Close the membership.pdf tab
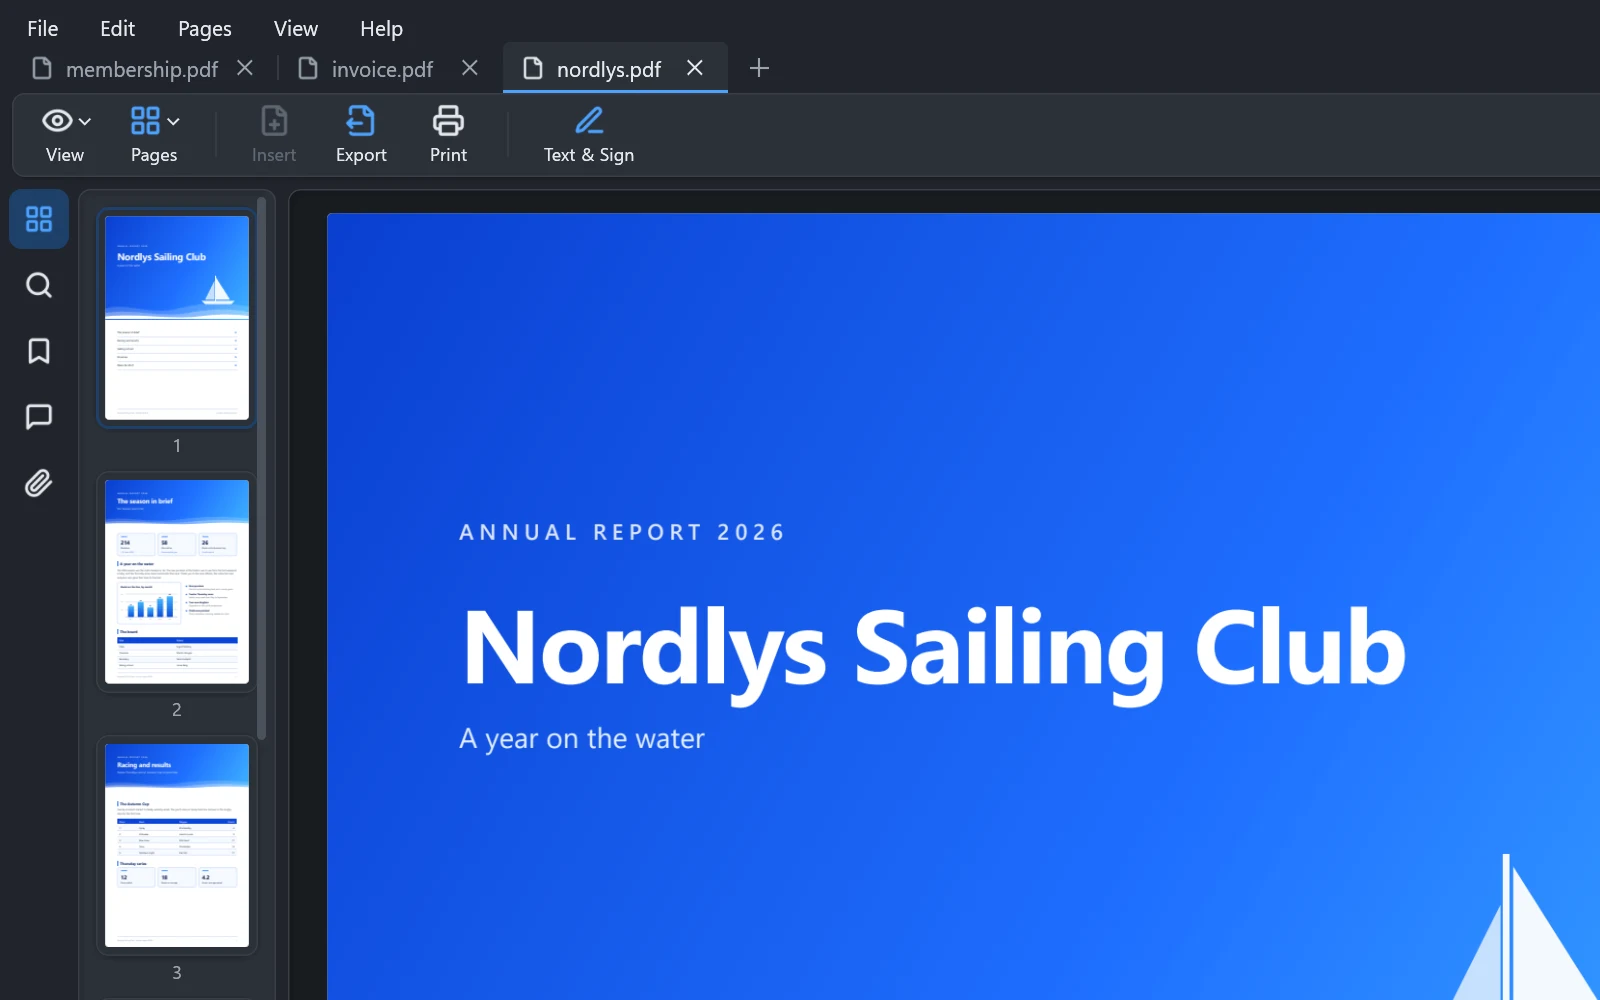This screenshot has width=1600, height=1000. [245, 68]
